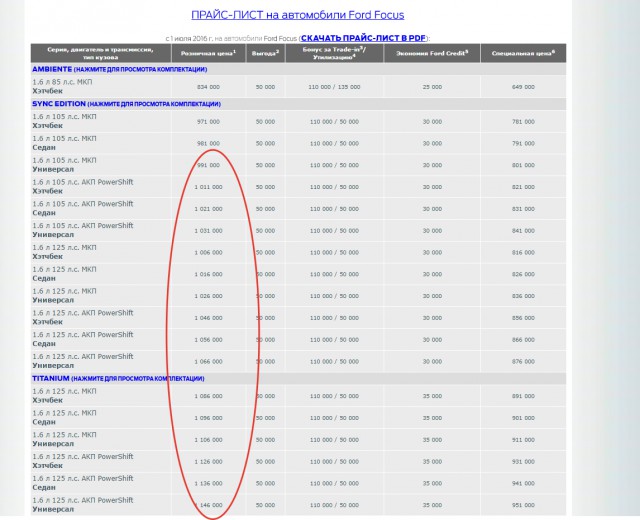Select the 841 000 special price
Viewport: 640px width, 520px height.
(523, 231)
